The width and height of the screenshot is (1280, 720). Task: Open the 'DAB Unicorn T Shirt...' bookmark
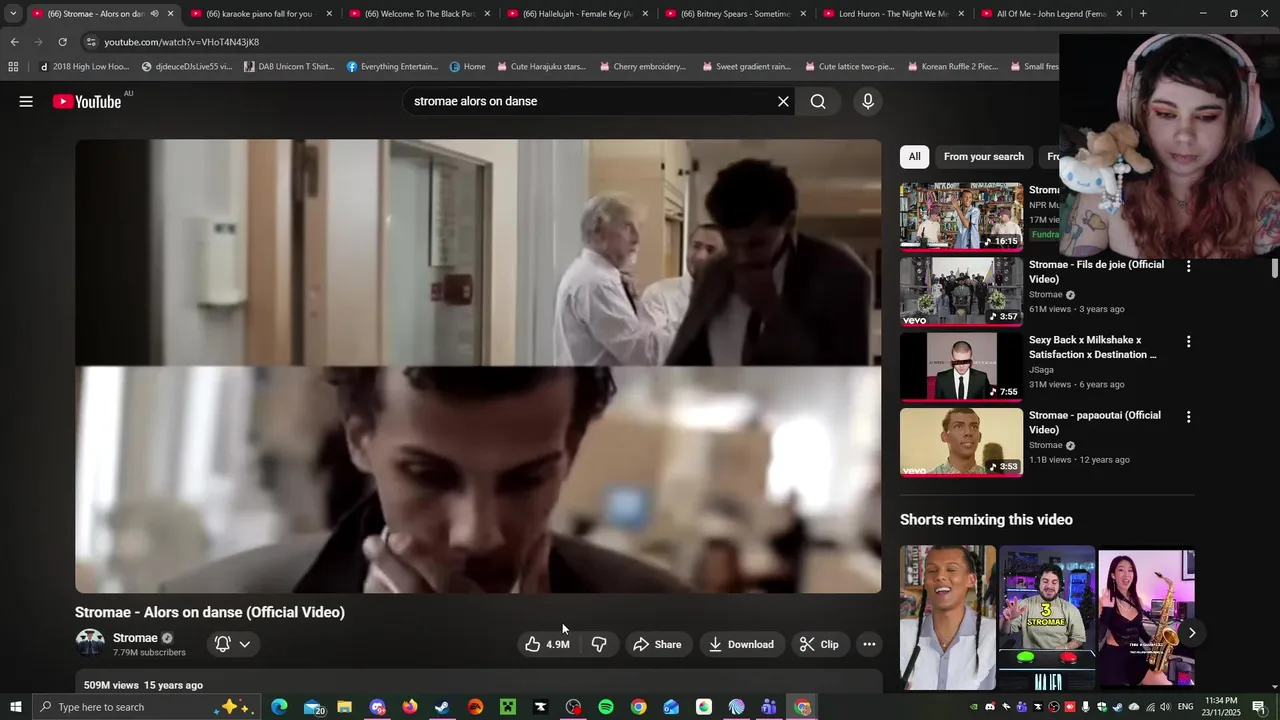[289, 67]
